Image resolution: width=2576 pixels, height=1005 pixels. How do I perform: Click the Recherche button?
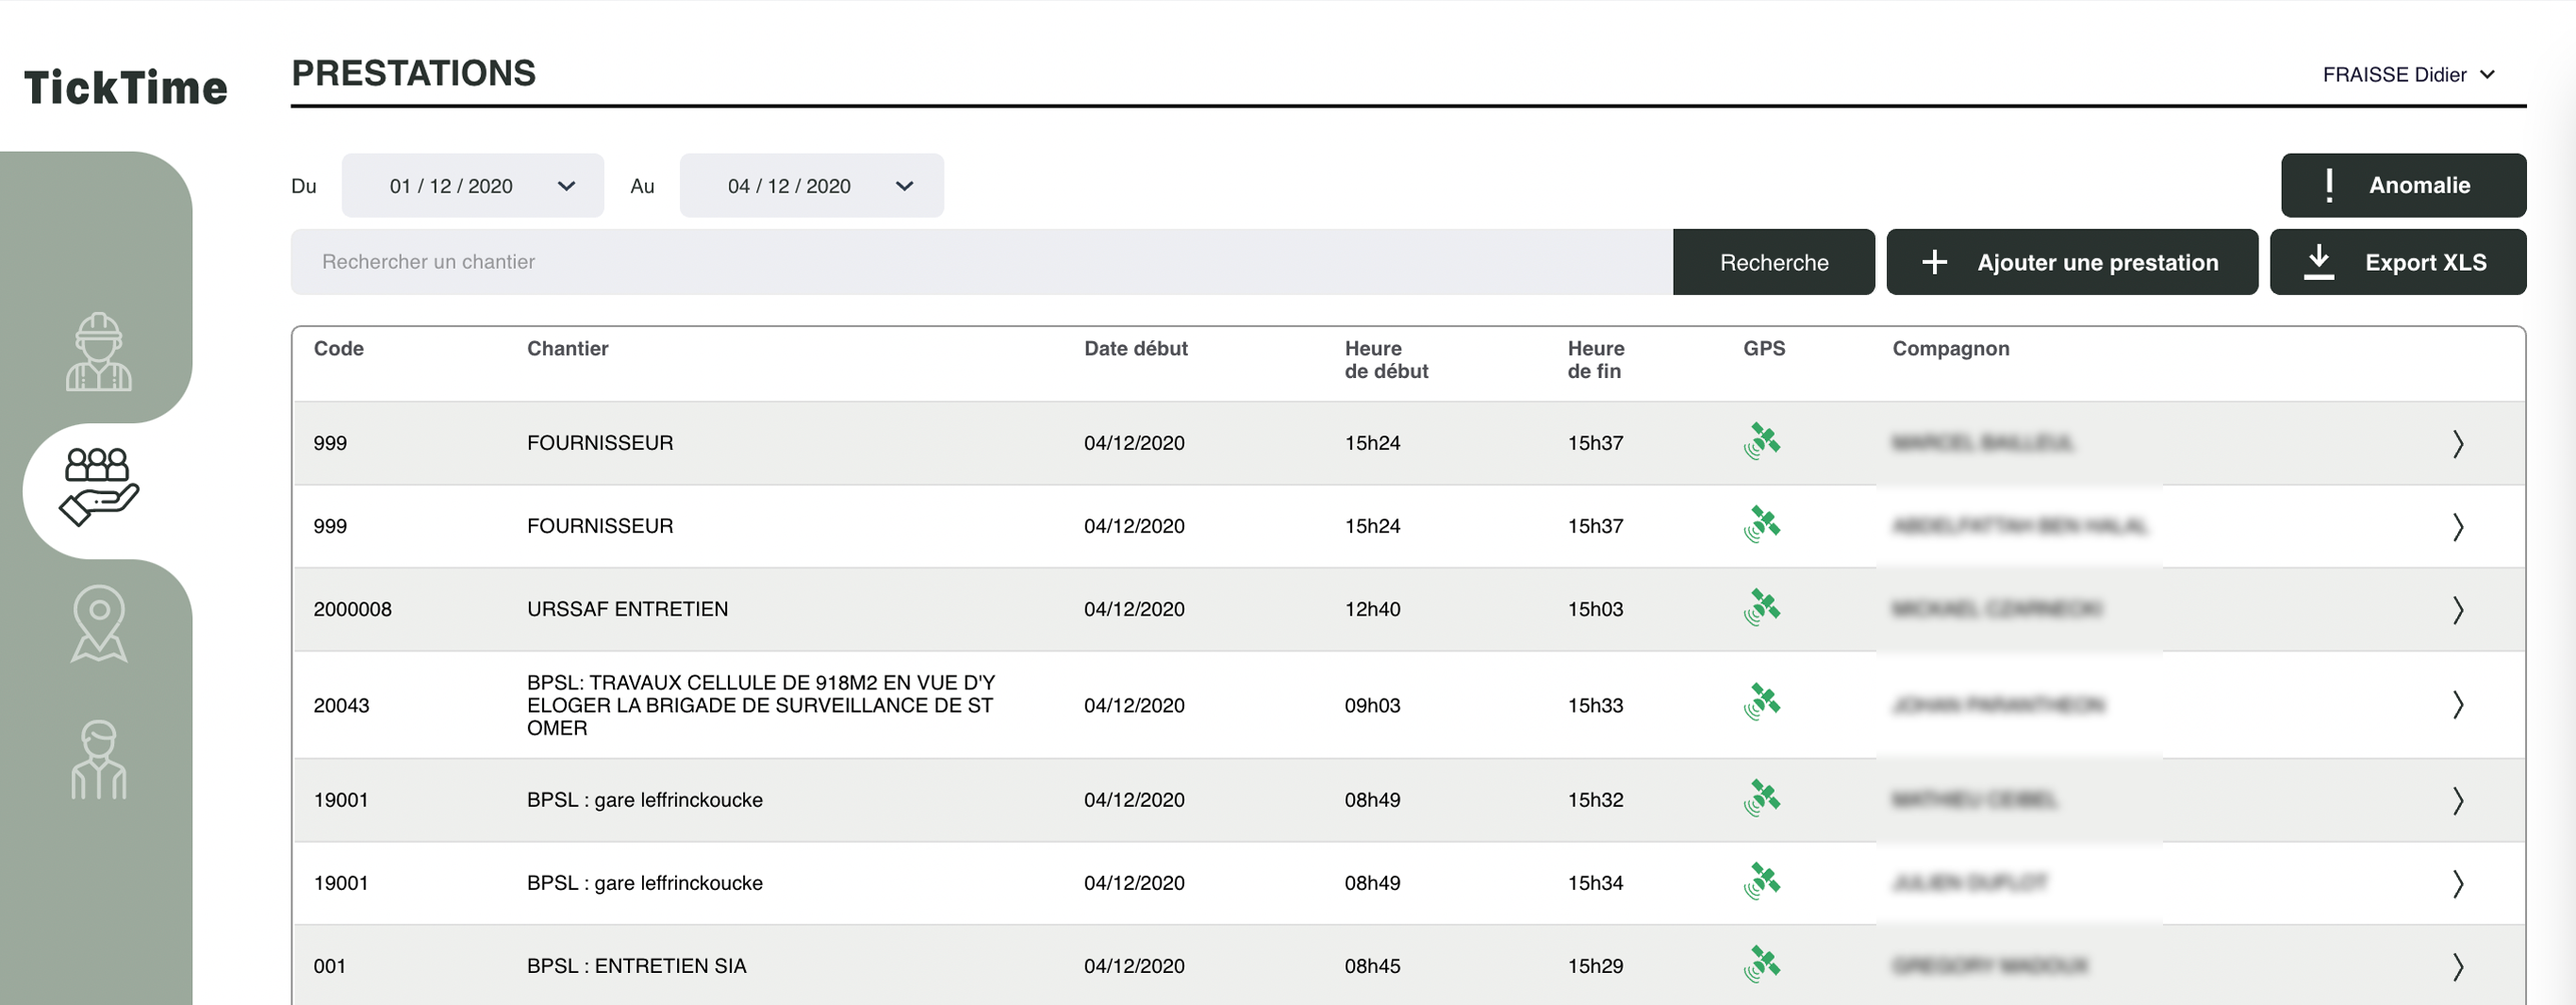click(x=1773, y=262)
